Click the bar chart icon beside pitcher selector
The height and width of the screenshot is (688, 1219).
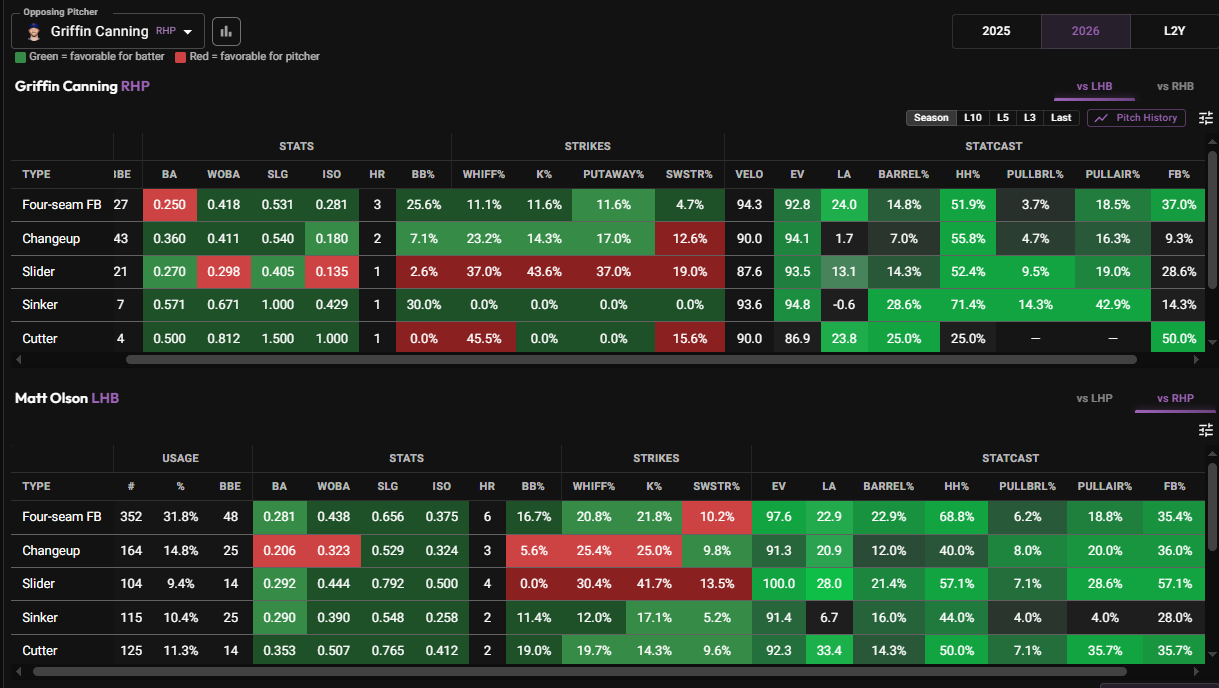[x=226, y=31]
